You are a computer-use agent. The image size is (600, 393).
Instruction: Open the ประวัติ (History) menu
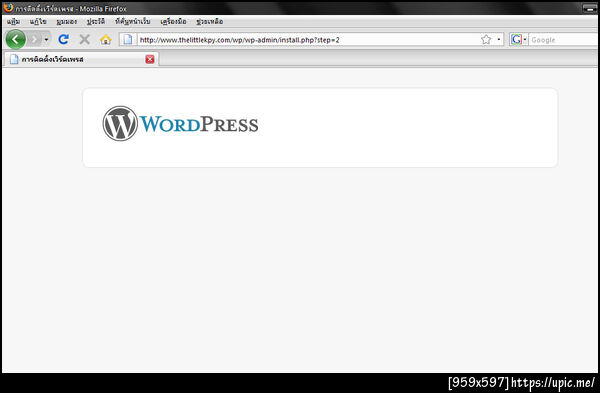(x=96, y=21)
